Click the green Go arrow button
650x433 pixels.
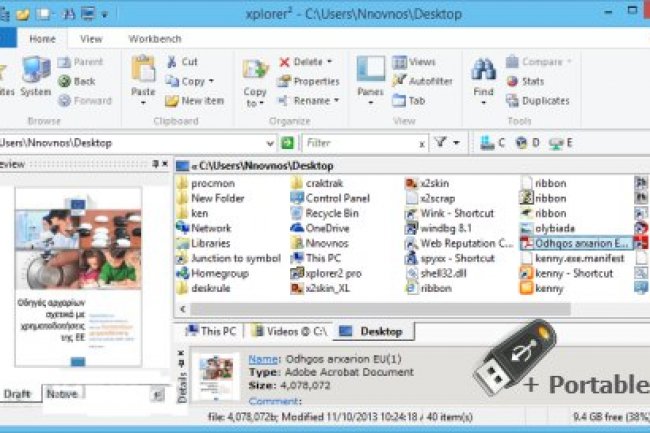[287, 143]
